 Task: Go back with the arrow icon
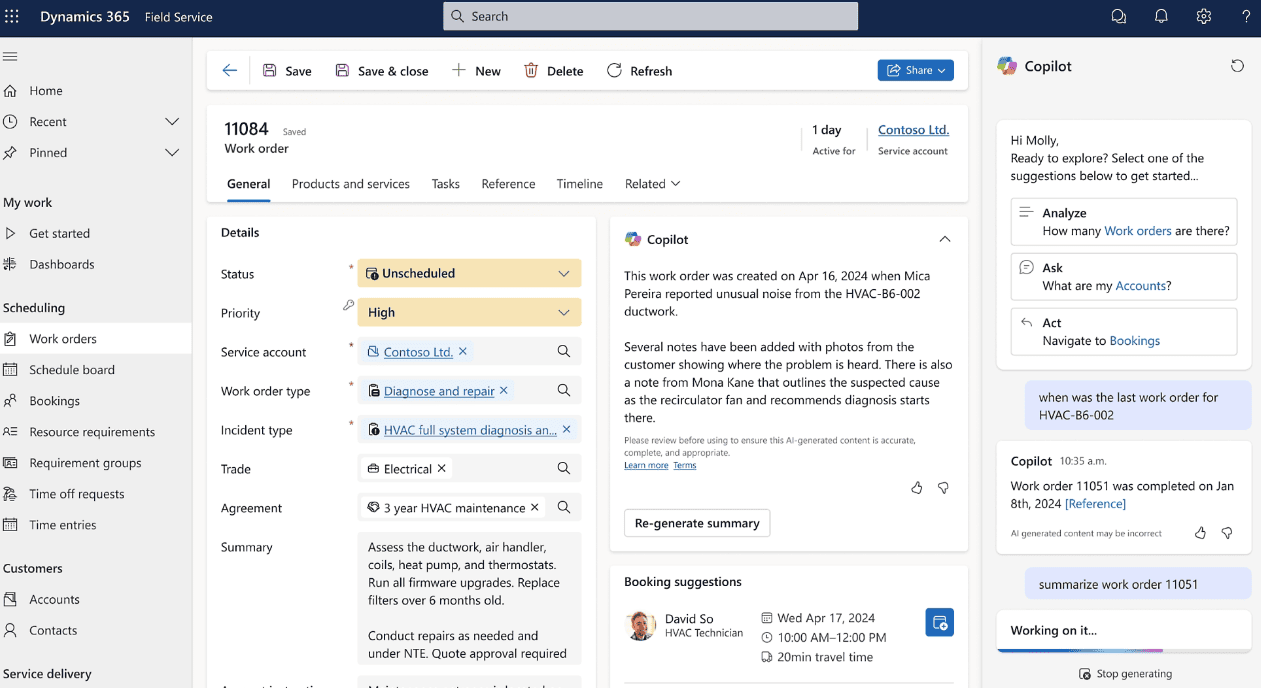230,70
